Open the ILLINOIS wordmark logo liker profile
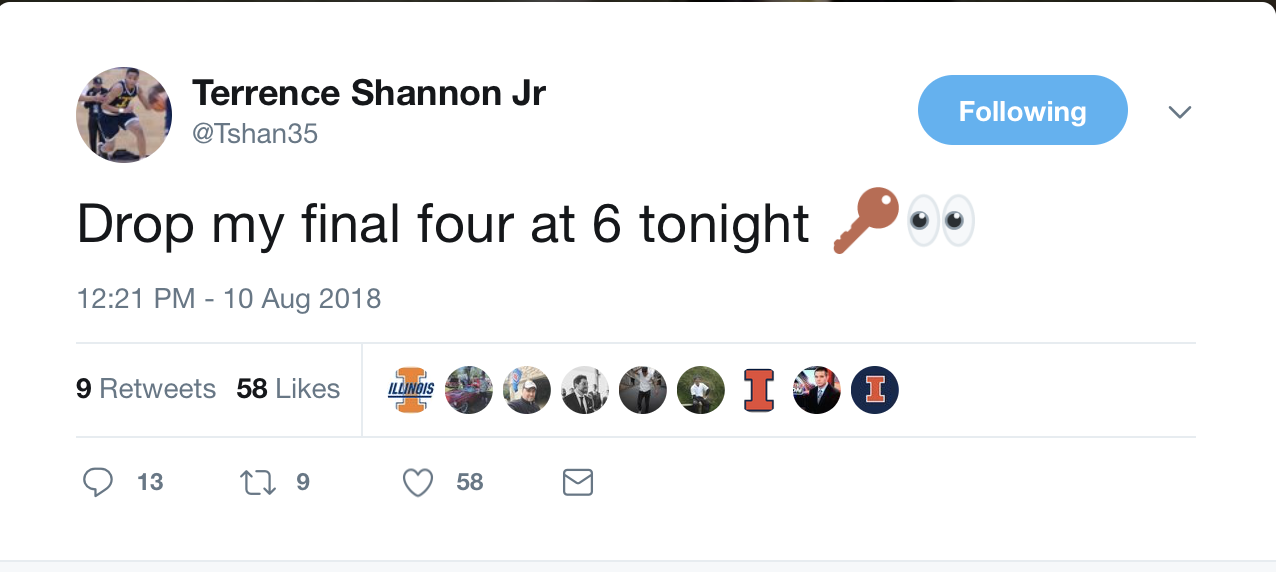Screen dimensions: 1276x572 tap(411, 390)
